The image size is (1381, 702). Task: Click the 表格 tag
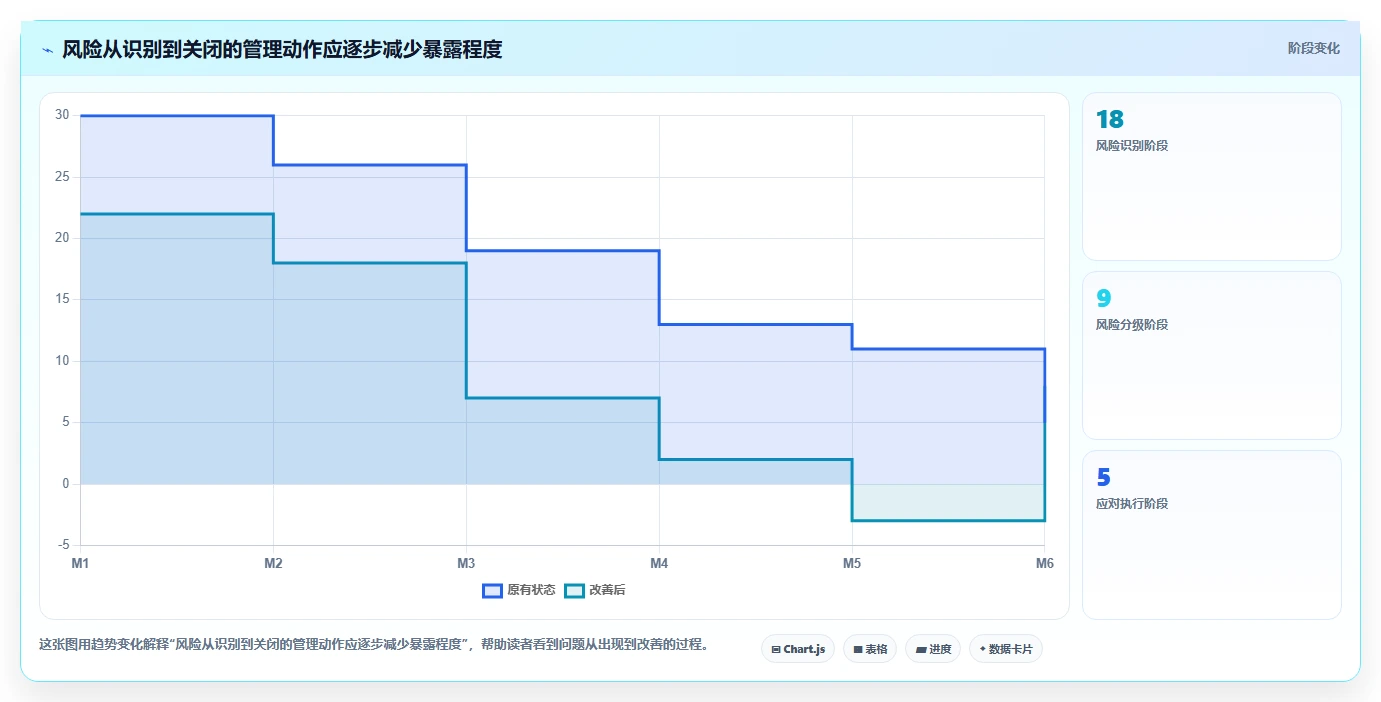pos(870,649)
